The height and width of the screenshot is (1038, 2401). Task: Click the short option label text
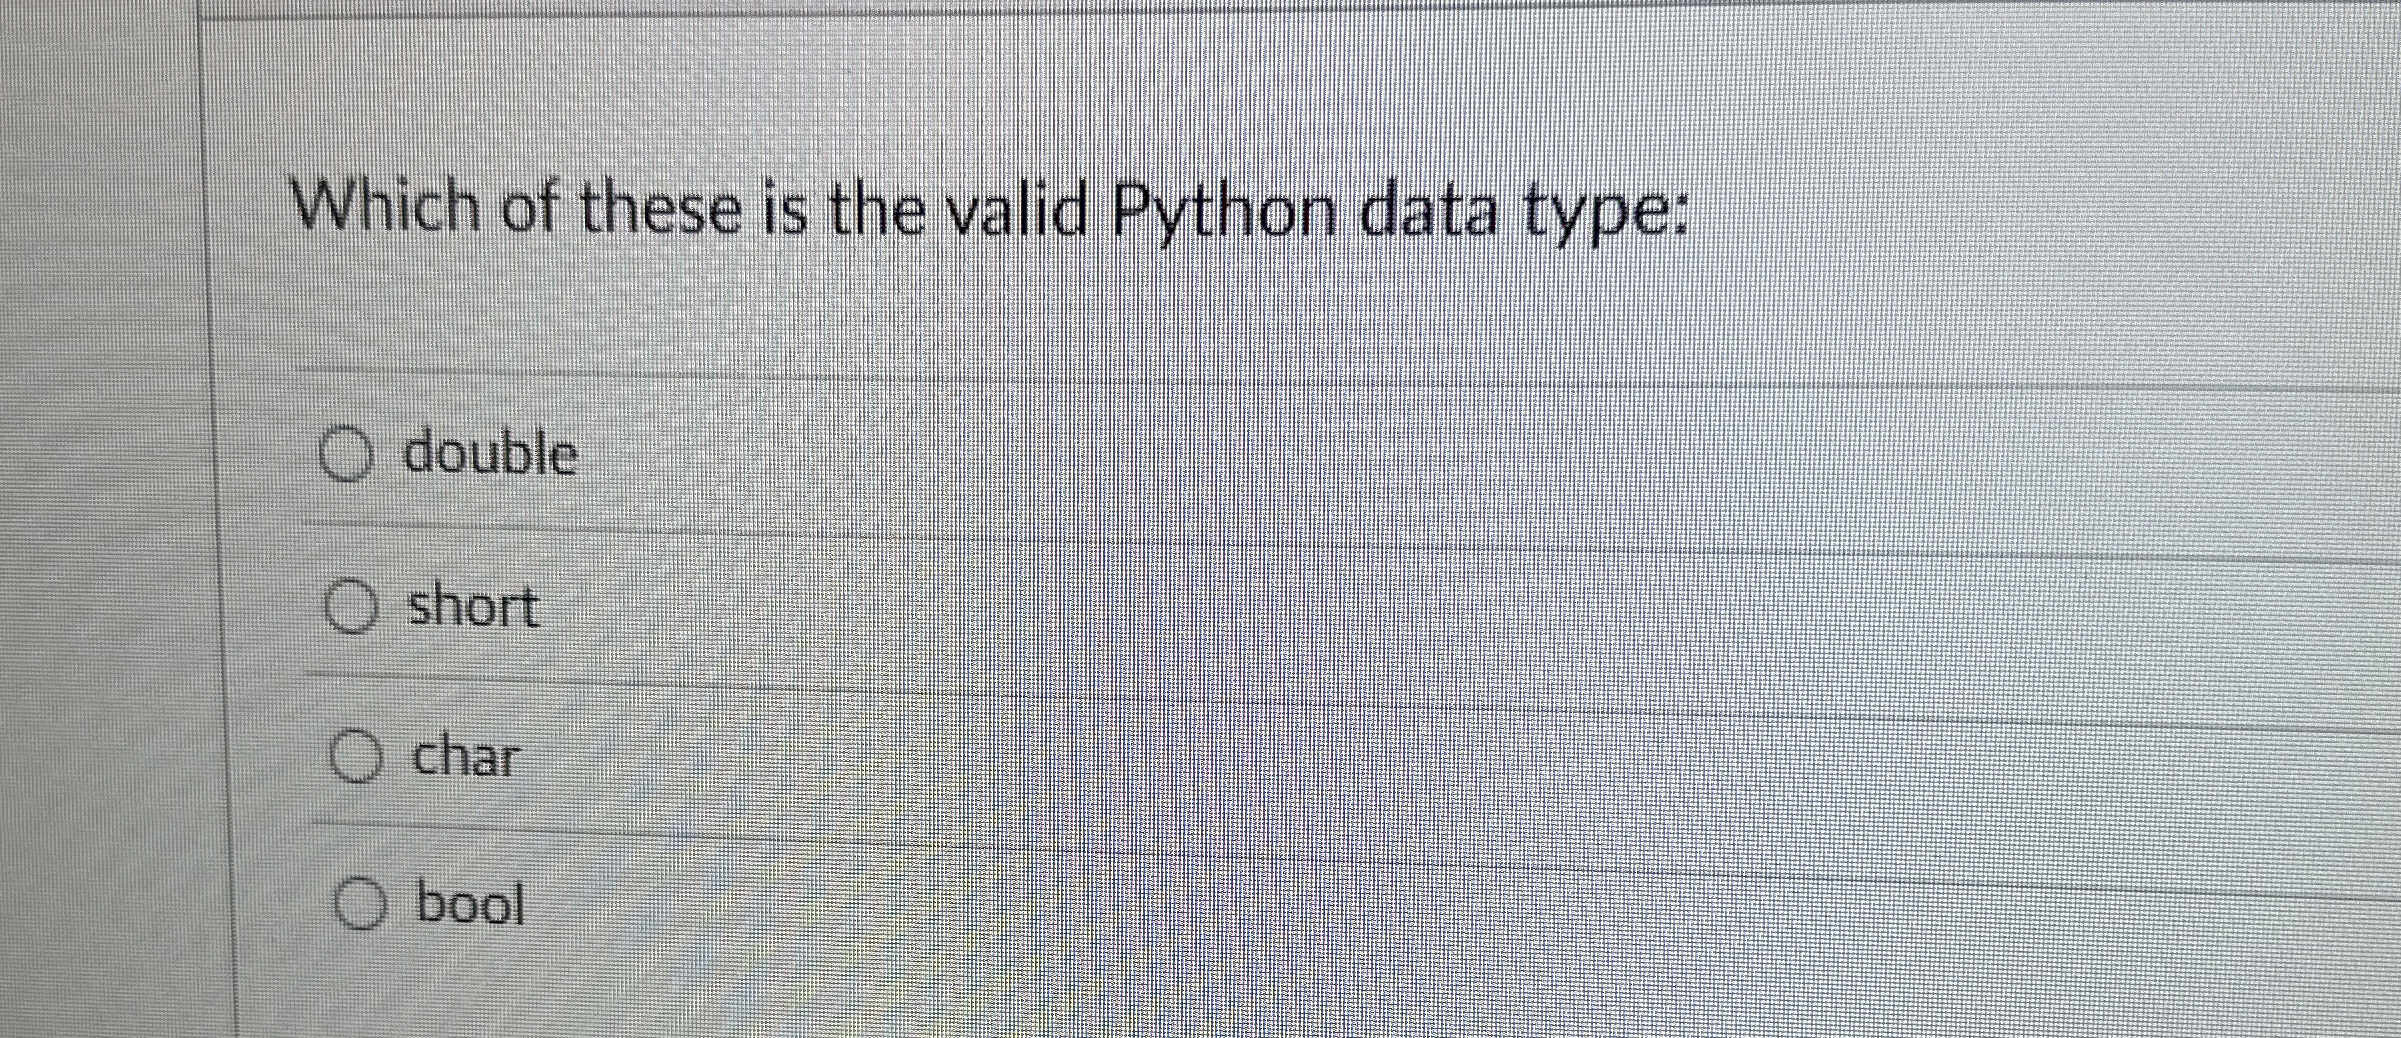tap(472, 607)
